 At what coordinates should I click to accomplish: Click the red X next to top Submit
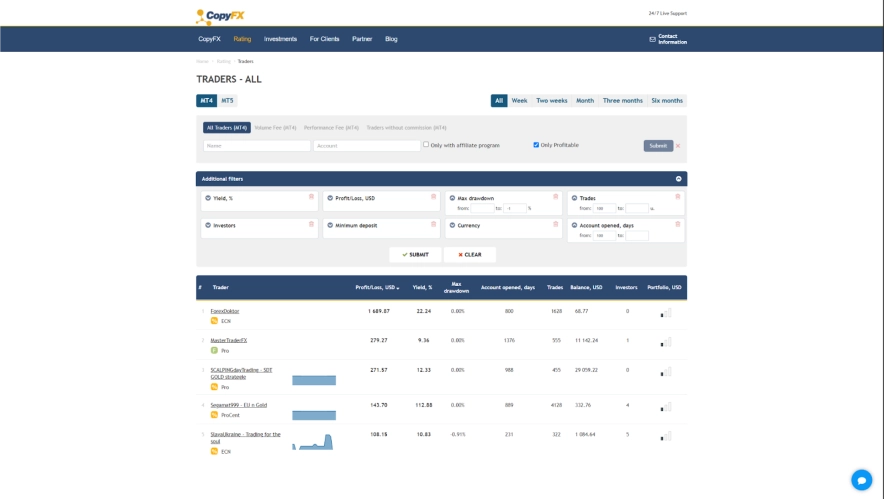[678, 146]
